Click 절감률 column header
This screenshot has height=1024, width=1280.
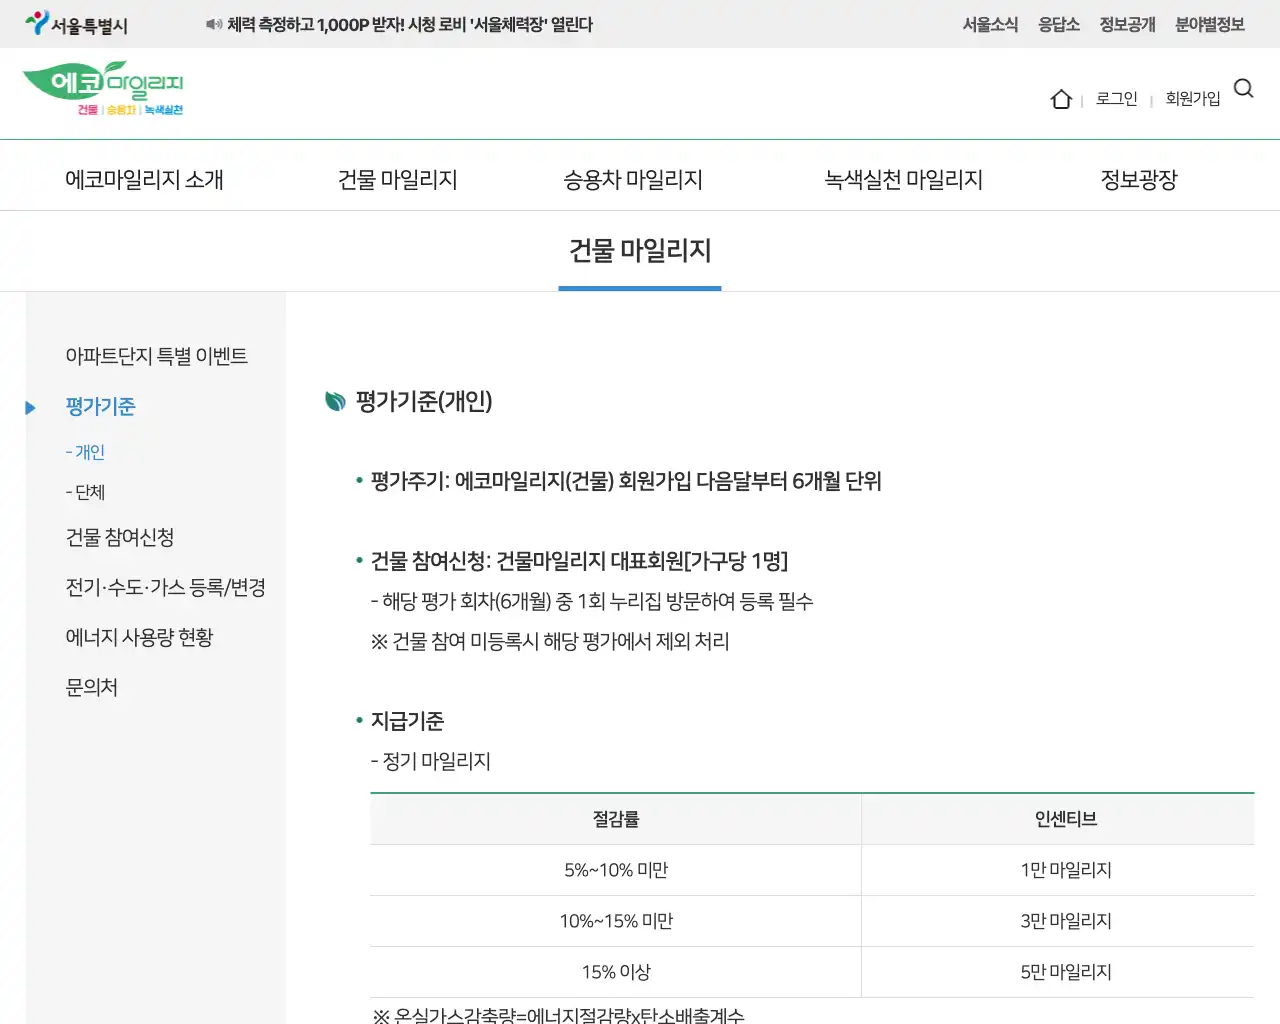pyautogui.click(x=616, y=819)
